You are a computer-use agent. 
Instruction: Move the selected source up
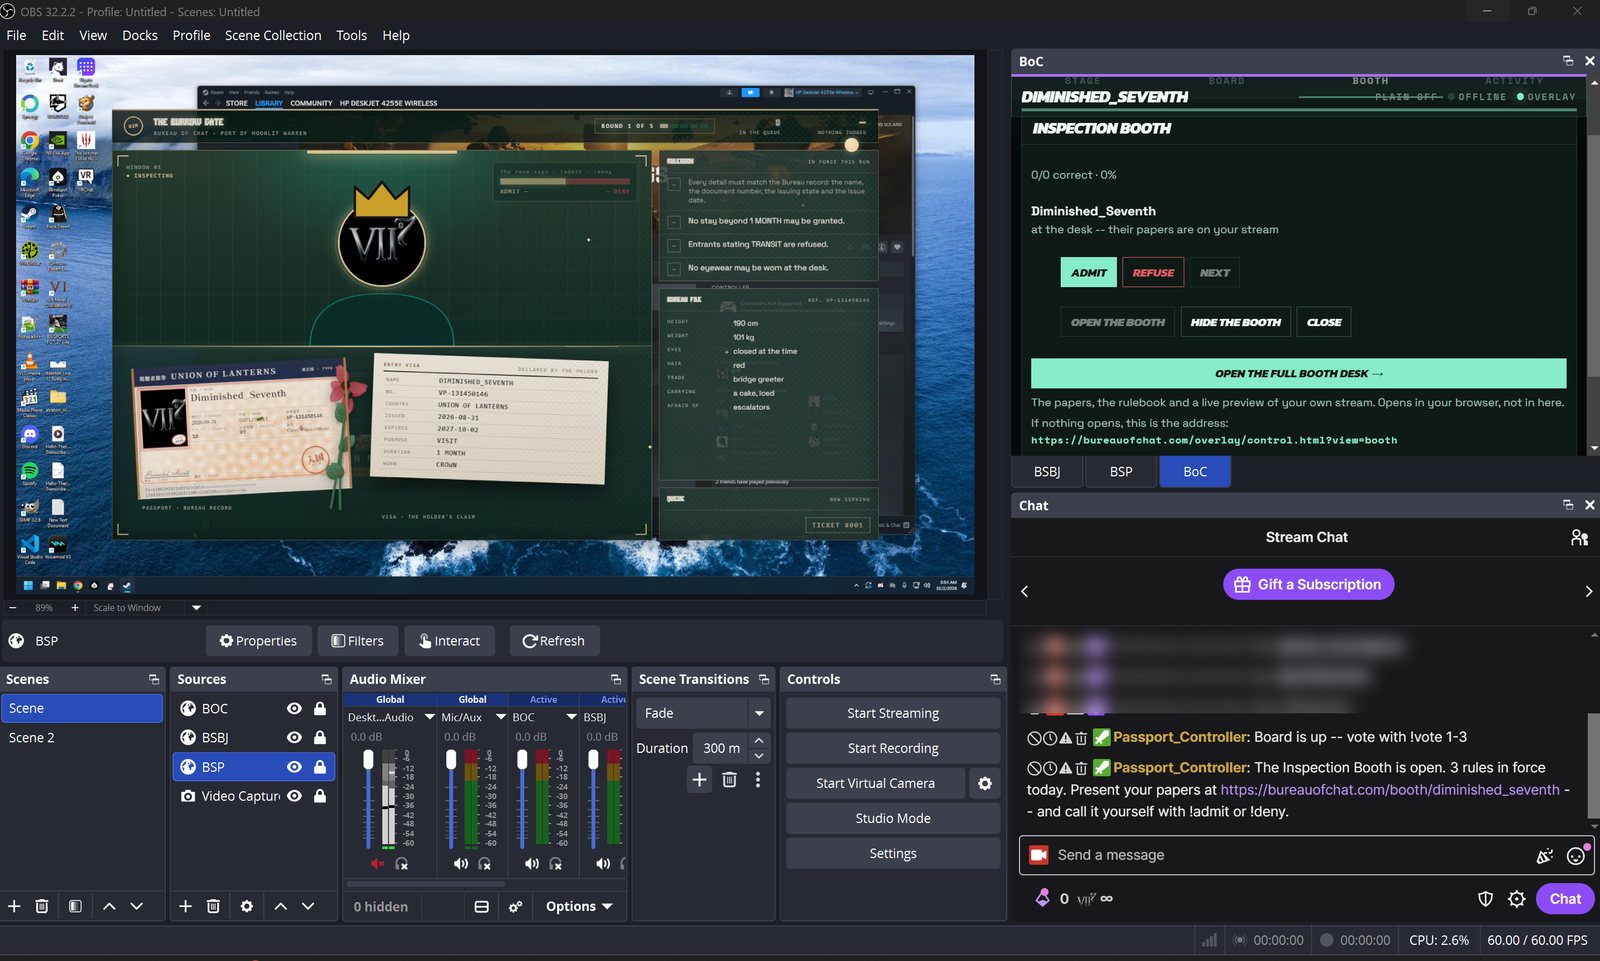(281, 906)
